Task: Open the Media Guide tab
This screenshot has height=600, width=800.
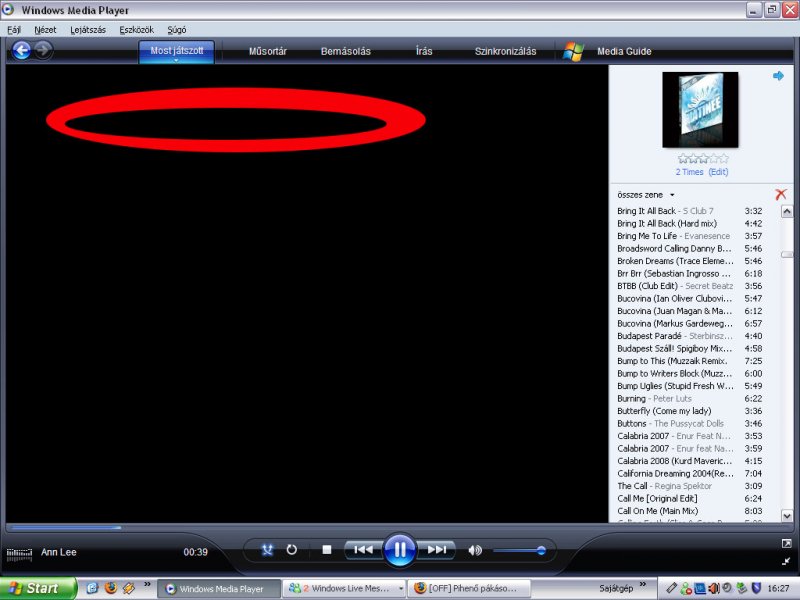Action: [624, 51]
